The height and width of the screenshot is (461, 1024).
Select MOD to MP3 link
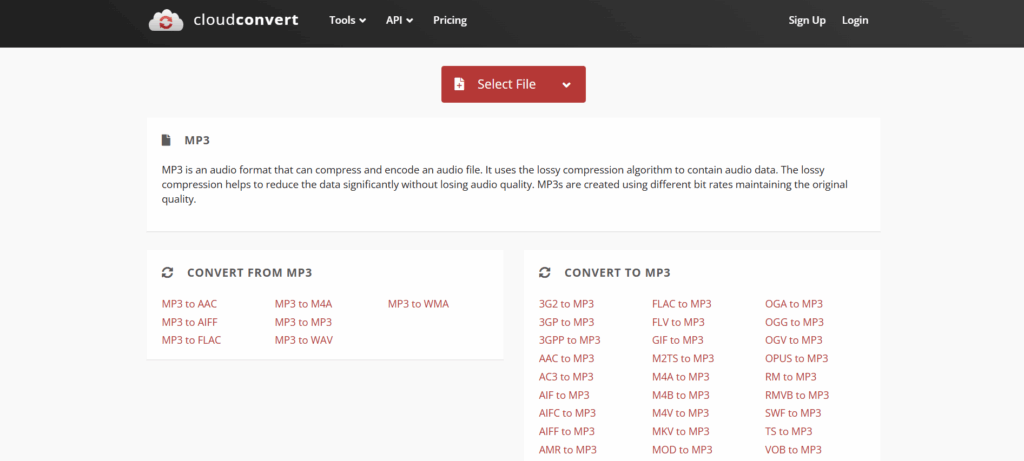tap(682, 450)
